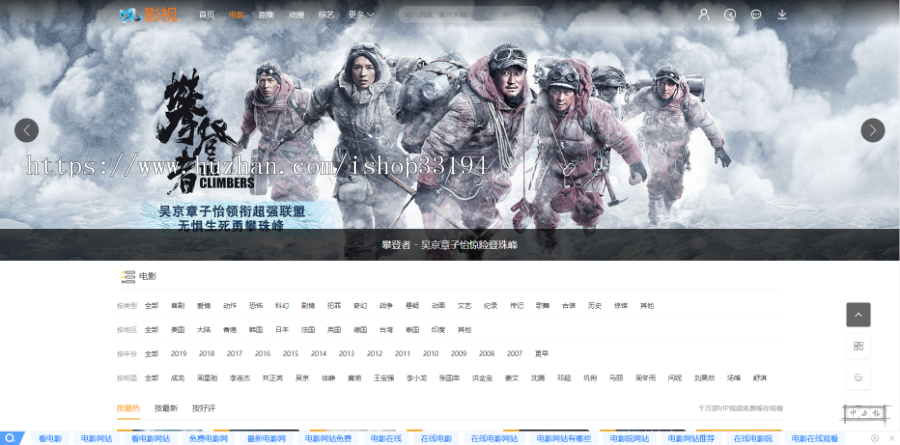900x445 pixels.
Task: Click the 影视 site logo
Action: [149, 15]
